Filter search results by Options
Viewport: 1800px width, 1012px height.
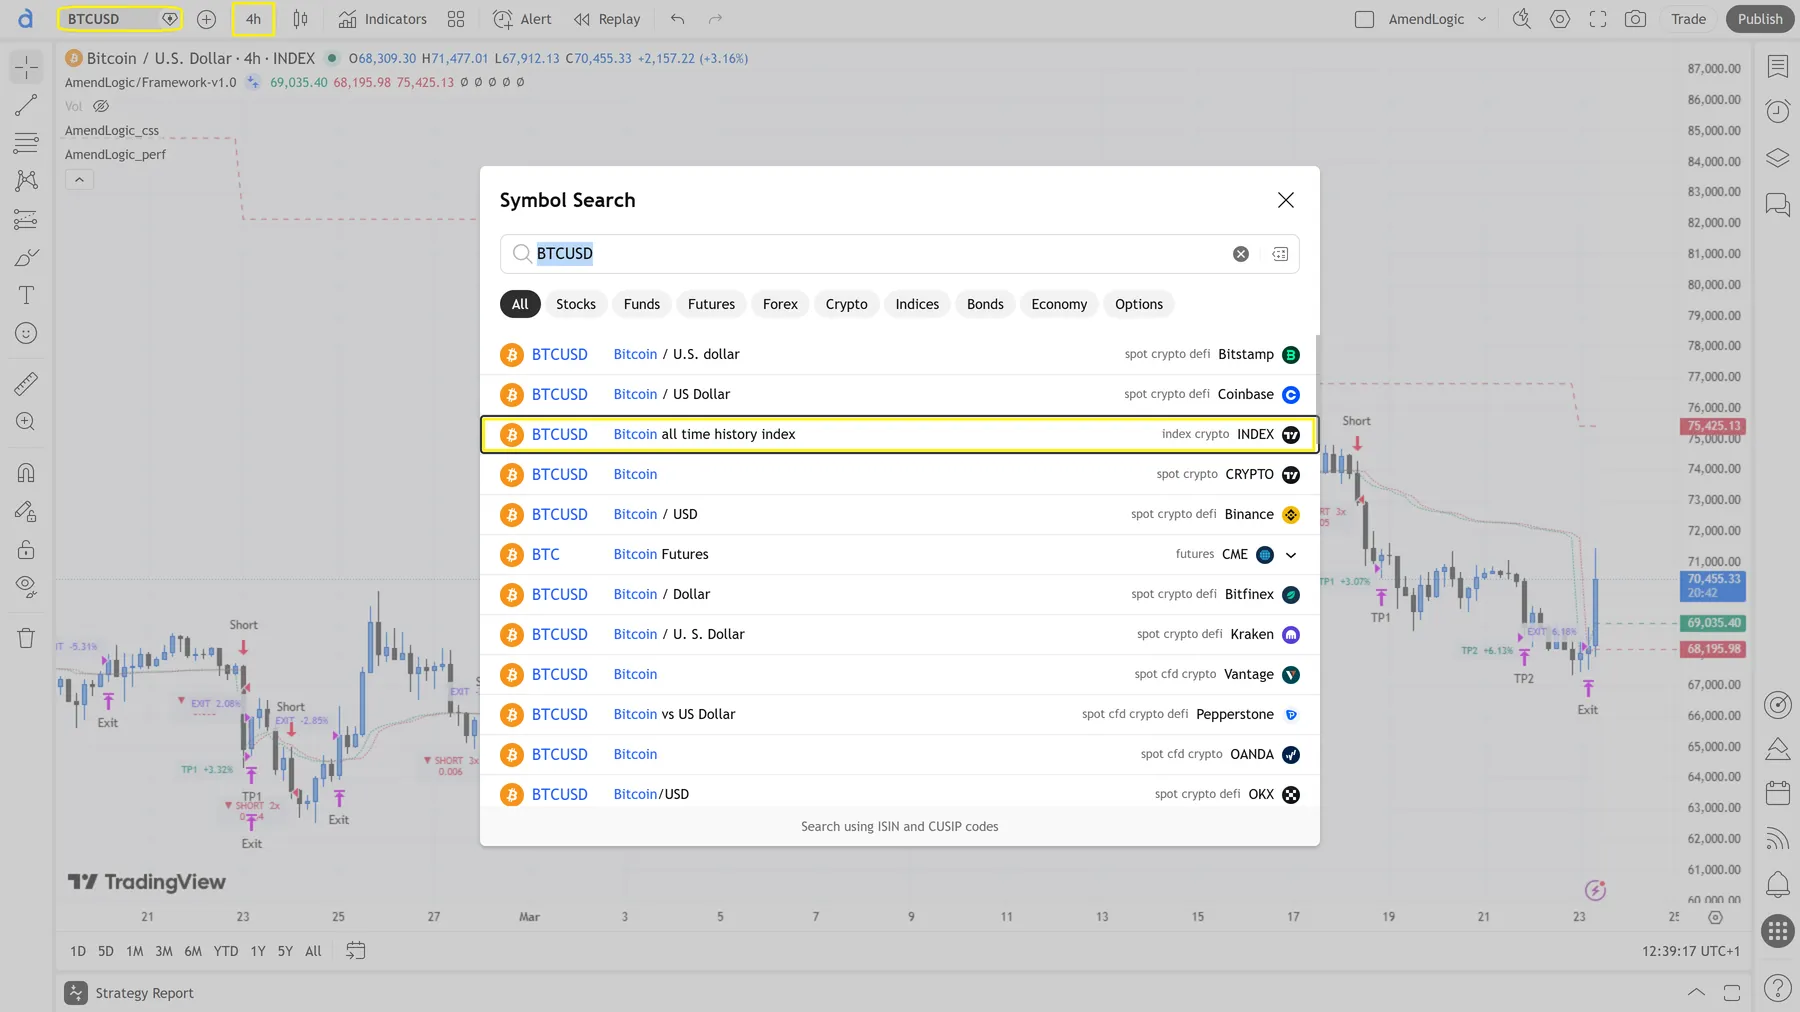pyautogui.click(x=1139, y=304)
